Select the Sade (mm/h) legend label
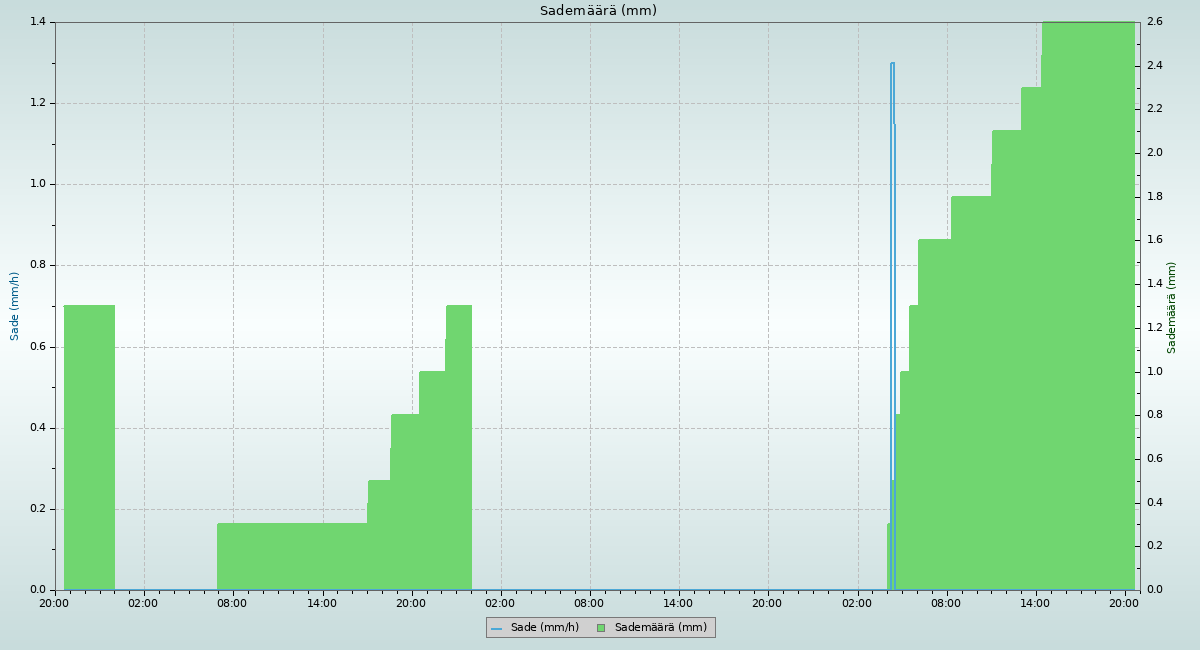The width and height of the screenshot is (1200, 650). (x=544, y=628)
